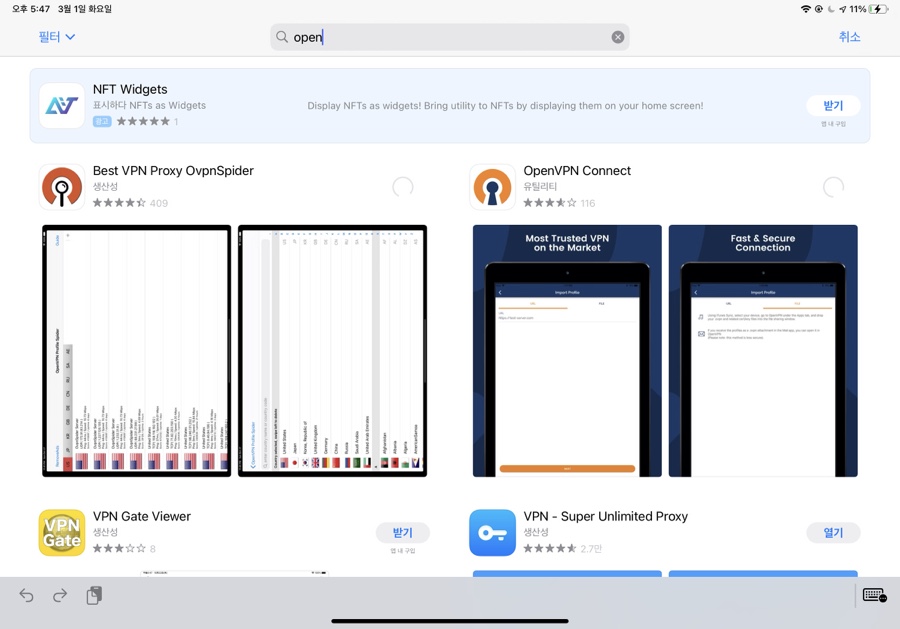Tap the redo arrow in keyboard bar
Viewport: 900px width, 629px height.
[x=60, y=596]
